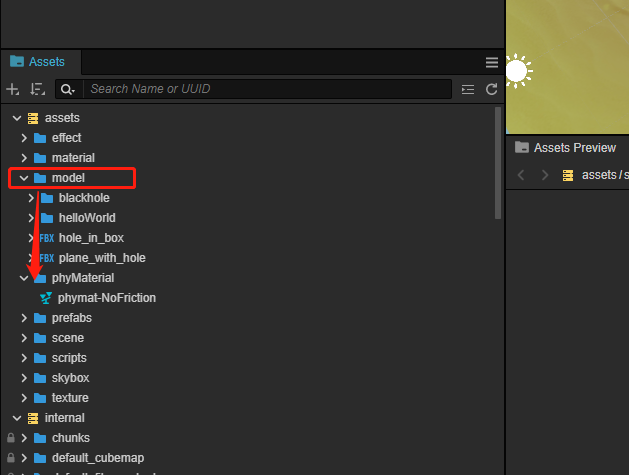
Task: Select the hole_in_box asset name
Action: tap(91, 238)
